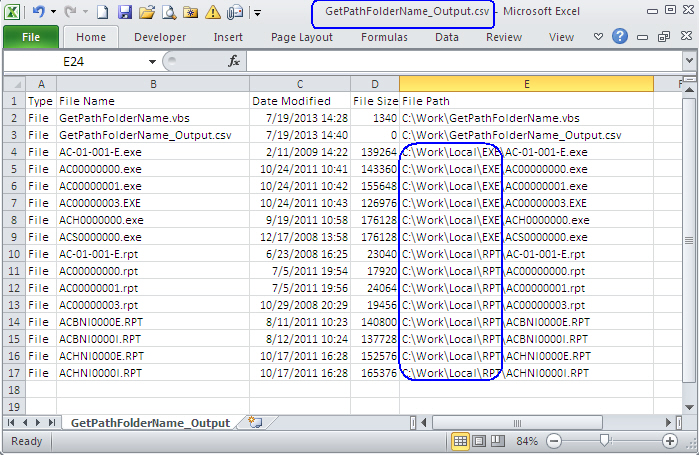Viewport: 699px width, 455px height.
Task: Create a new blank workbook
Action: [103, 12]
